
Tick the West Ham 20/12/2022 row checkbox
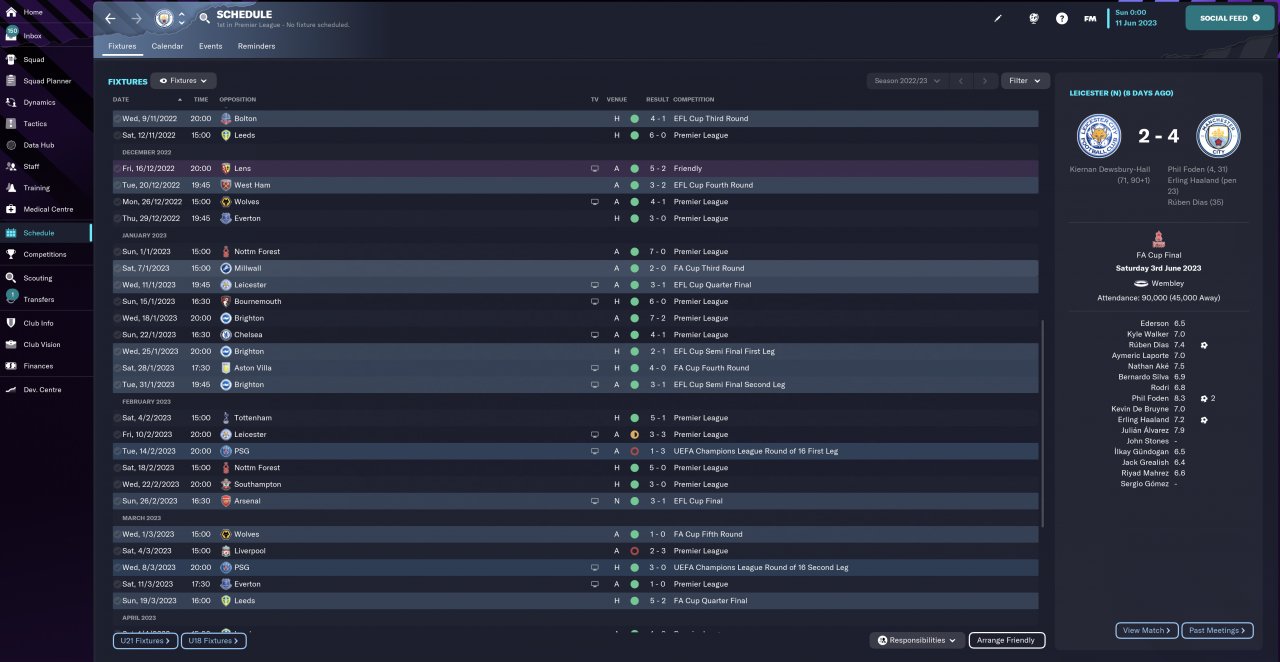tap(117, 185)
